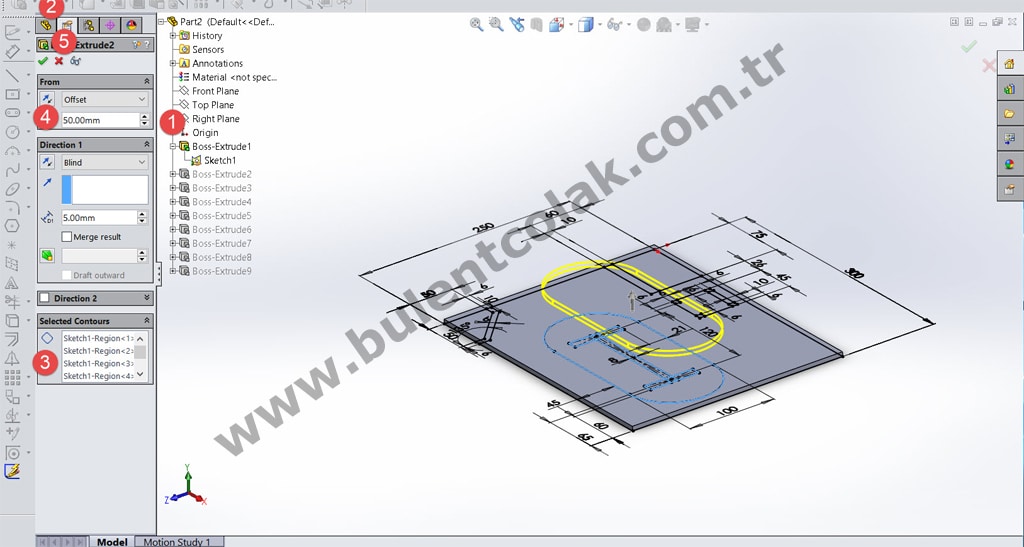This screenshot has width=1024, height=547.
Task: Select Sketch1-Region<4> in contours list
Action: pyautogui.click(x=98, y=375)
